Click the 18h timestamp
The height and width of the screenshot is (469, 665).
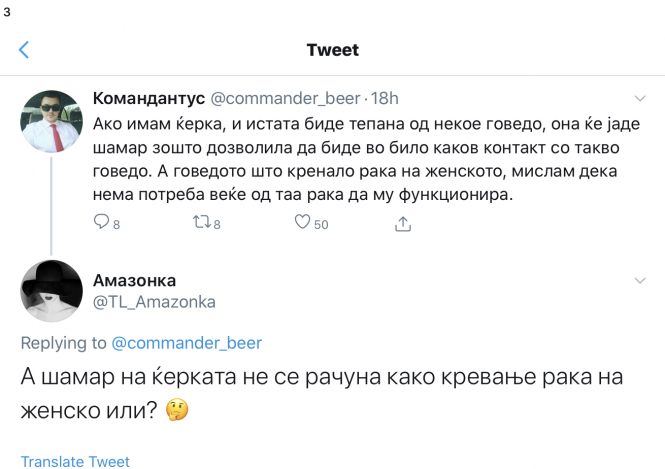coord(385,98)
